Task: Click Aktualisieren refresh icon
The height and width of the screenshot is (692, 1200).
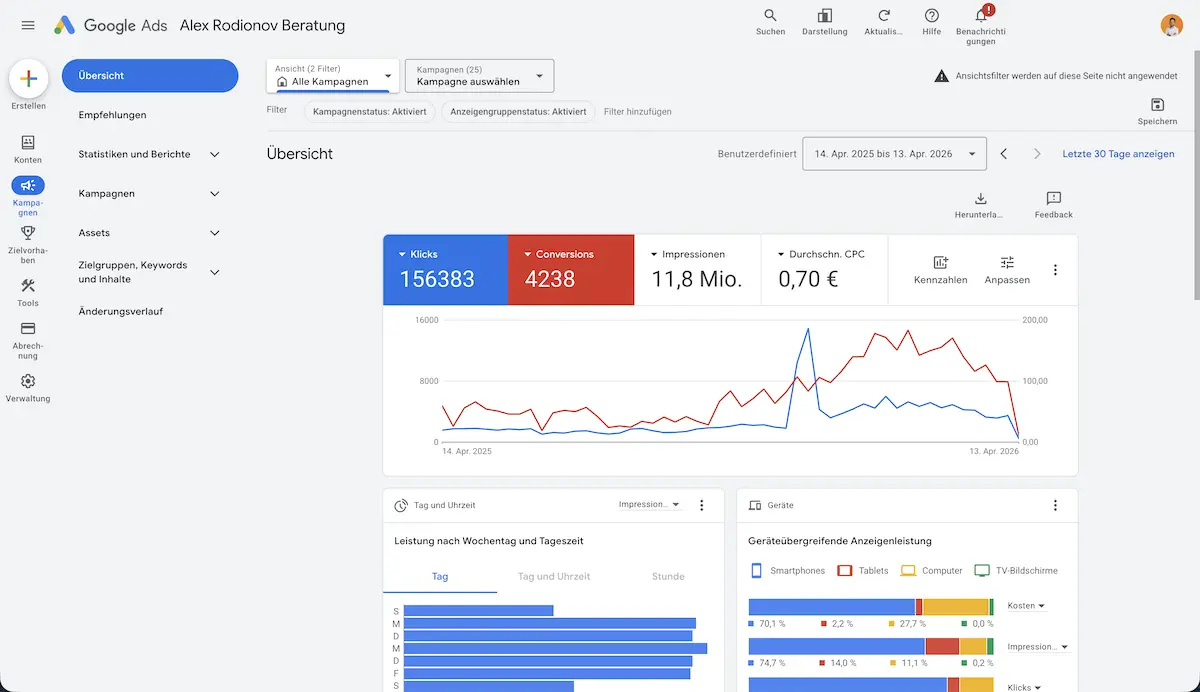Action: (883, 16)
